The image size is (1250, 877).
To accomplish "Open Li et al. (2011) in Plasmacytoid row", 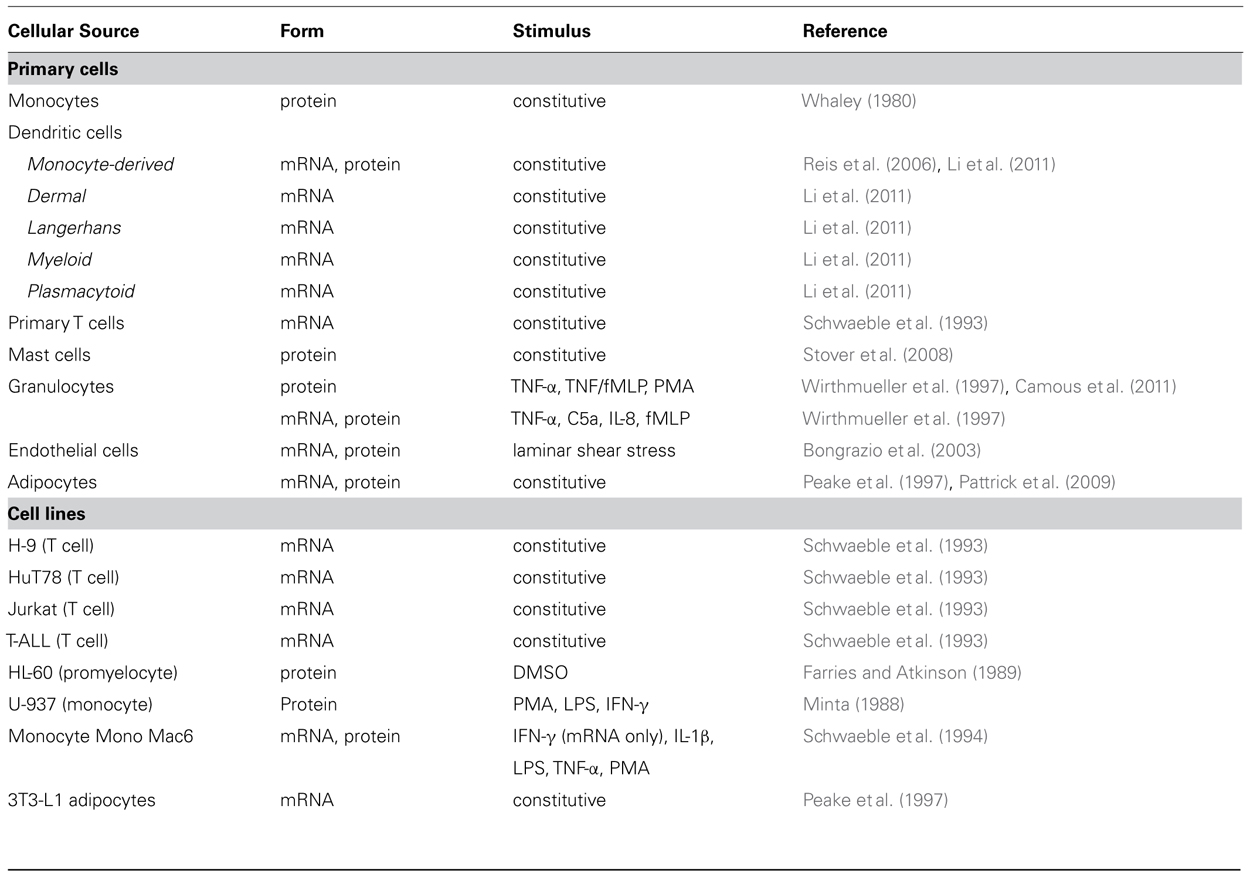I will pos(856,292).
